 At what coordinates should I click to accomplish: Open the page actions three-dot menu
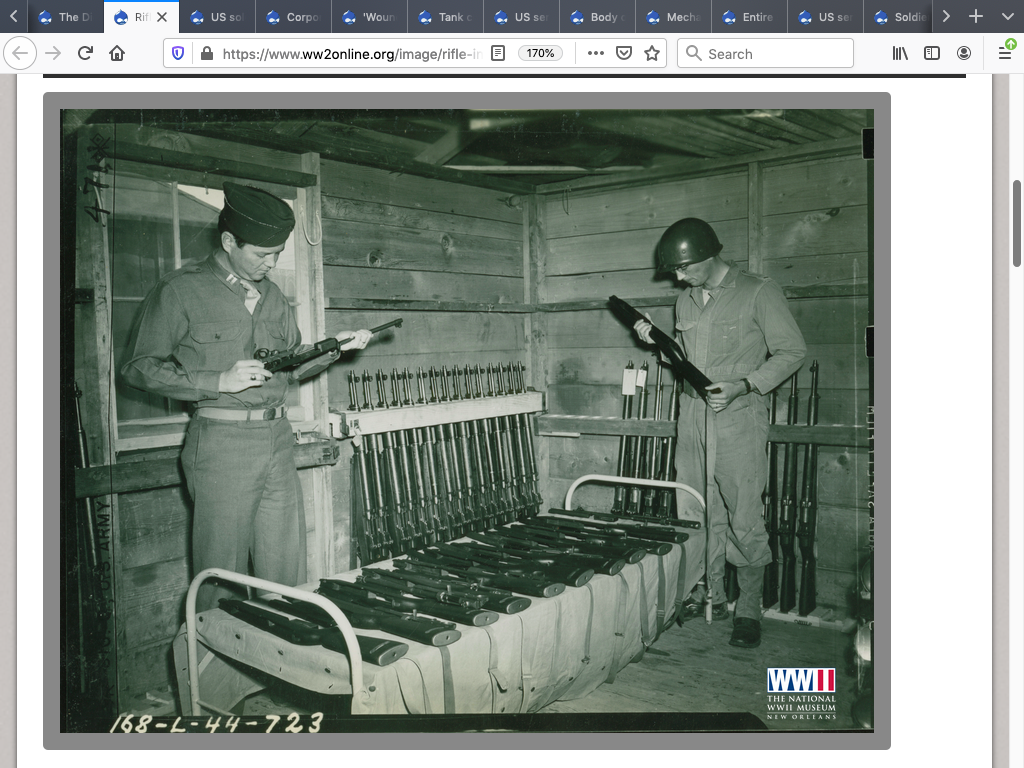pyautogui.click(x=596, y=53)
